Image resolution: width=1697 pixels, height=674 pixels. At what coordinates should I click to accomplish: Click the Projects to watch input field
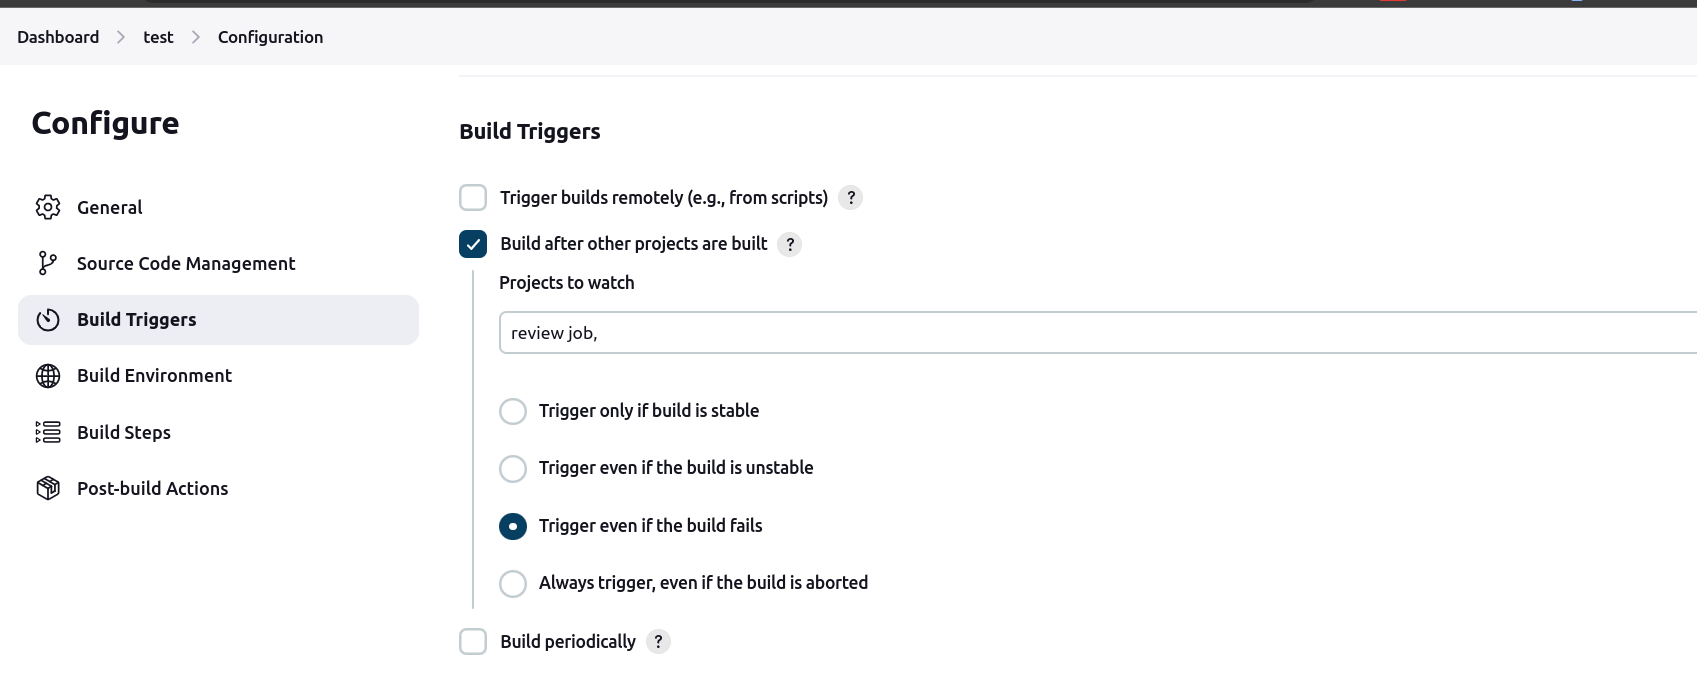(900, 332)
